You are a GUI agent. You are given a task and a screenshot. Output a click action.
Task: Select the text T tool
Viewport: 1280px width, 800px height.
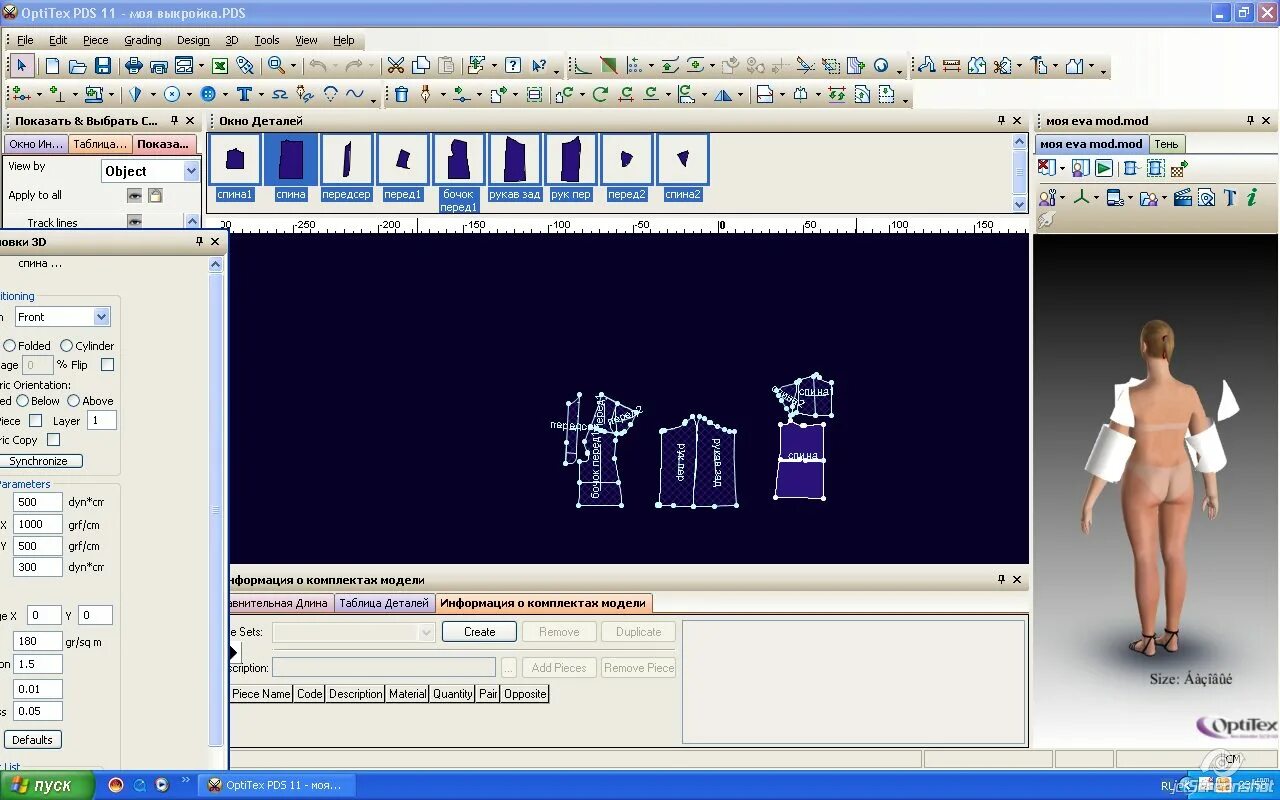pyautogui.click(x=244, y=94)
